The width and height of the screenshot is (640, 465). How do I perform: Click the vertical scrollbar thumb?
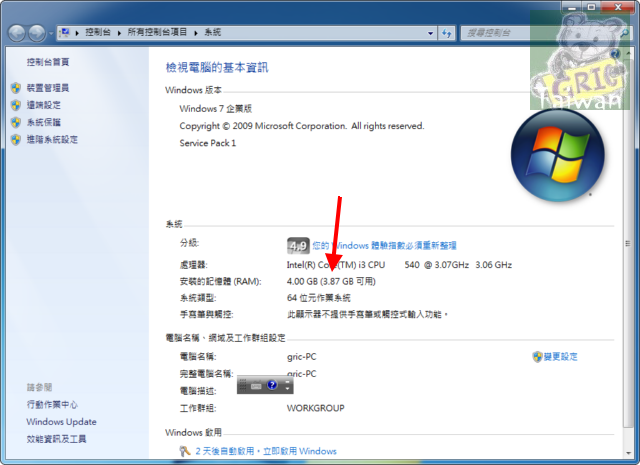coord(628,244)
